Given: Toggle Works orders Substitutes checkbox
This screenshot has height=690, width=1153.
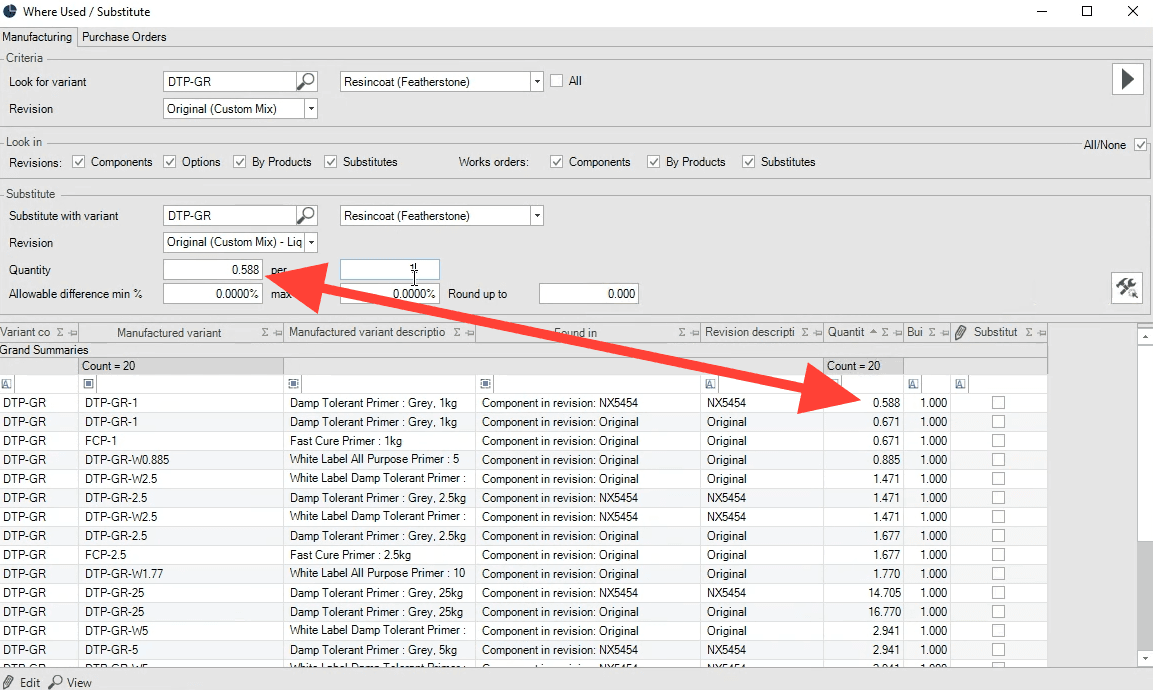Looking at the screenshot, I should [x=749, y=162].
